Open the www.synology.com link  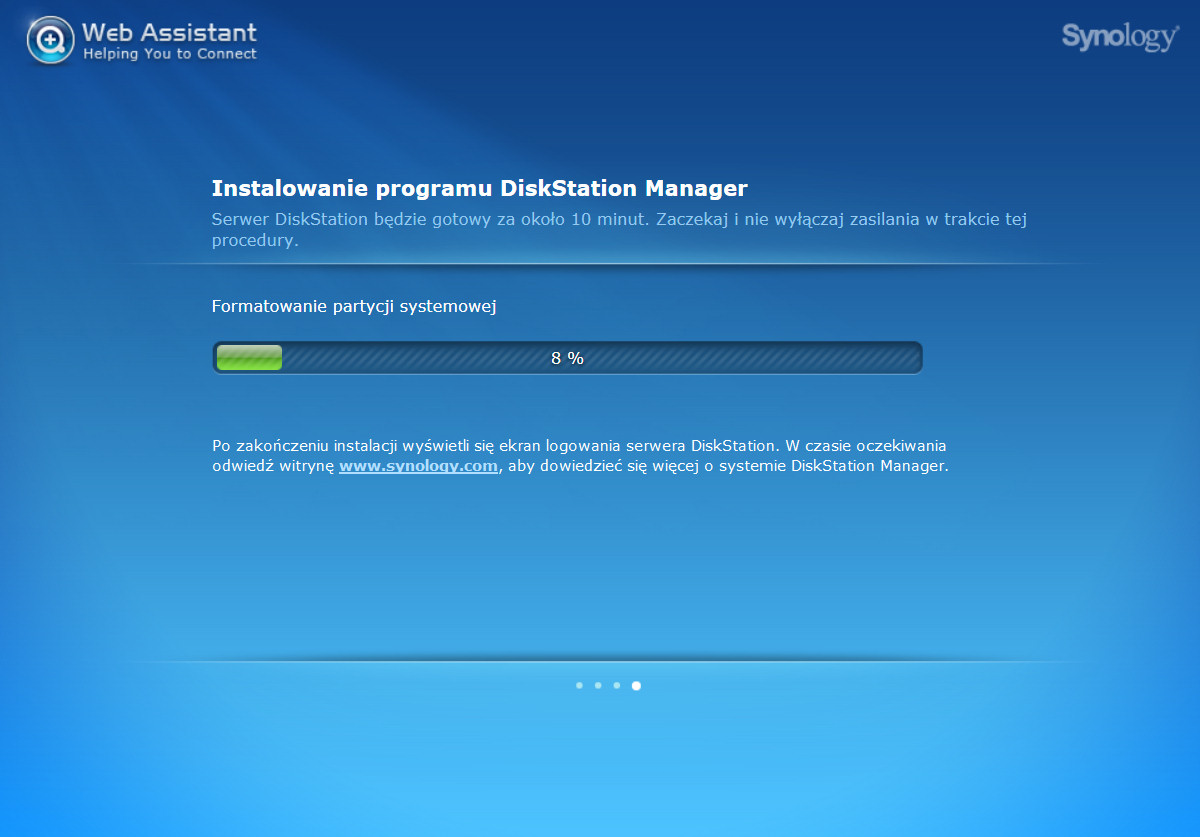pyautogui.click(x=418, y=466)
